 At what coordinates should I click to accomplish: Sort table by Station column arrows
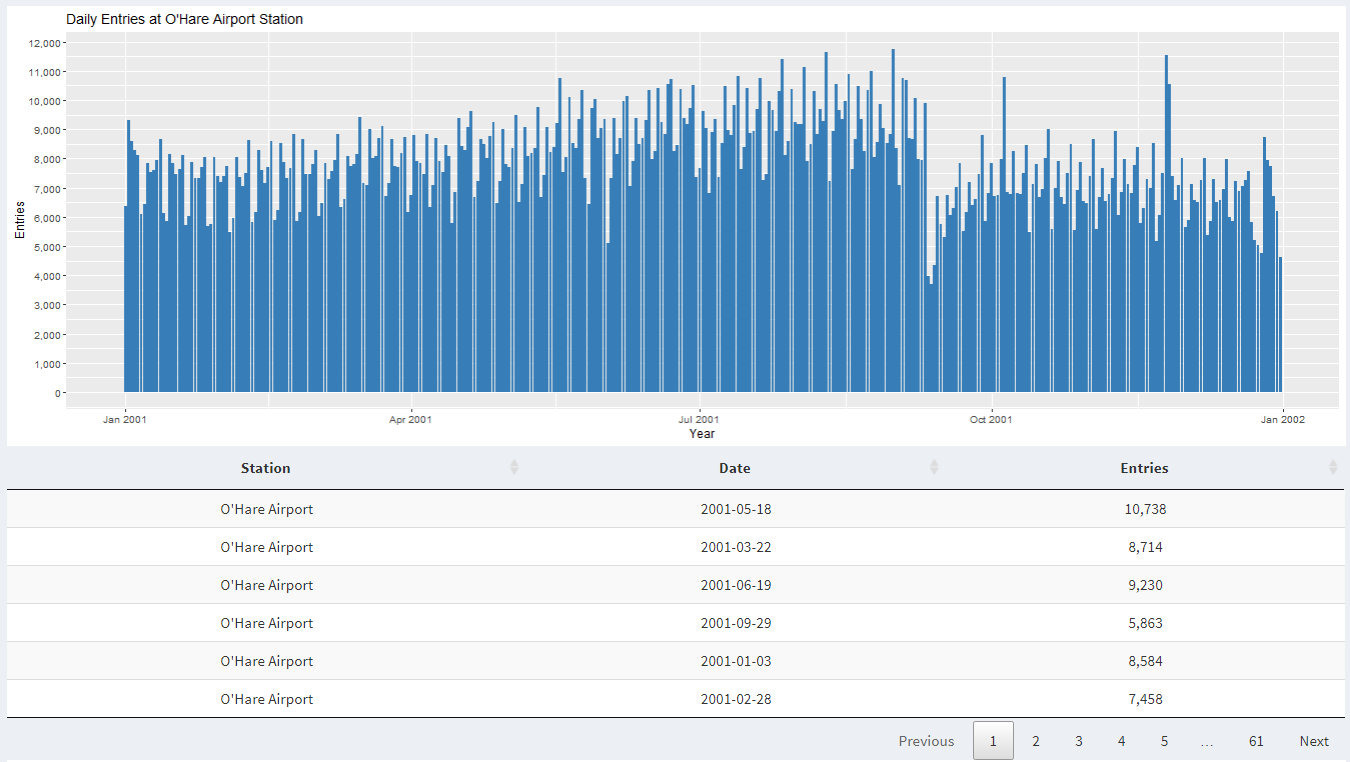coord(514,467)
